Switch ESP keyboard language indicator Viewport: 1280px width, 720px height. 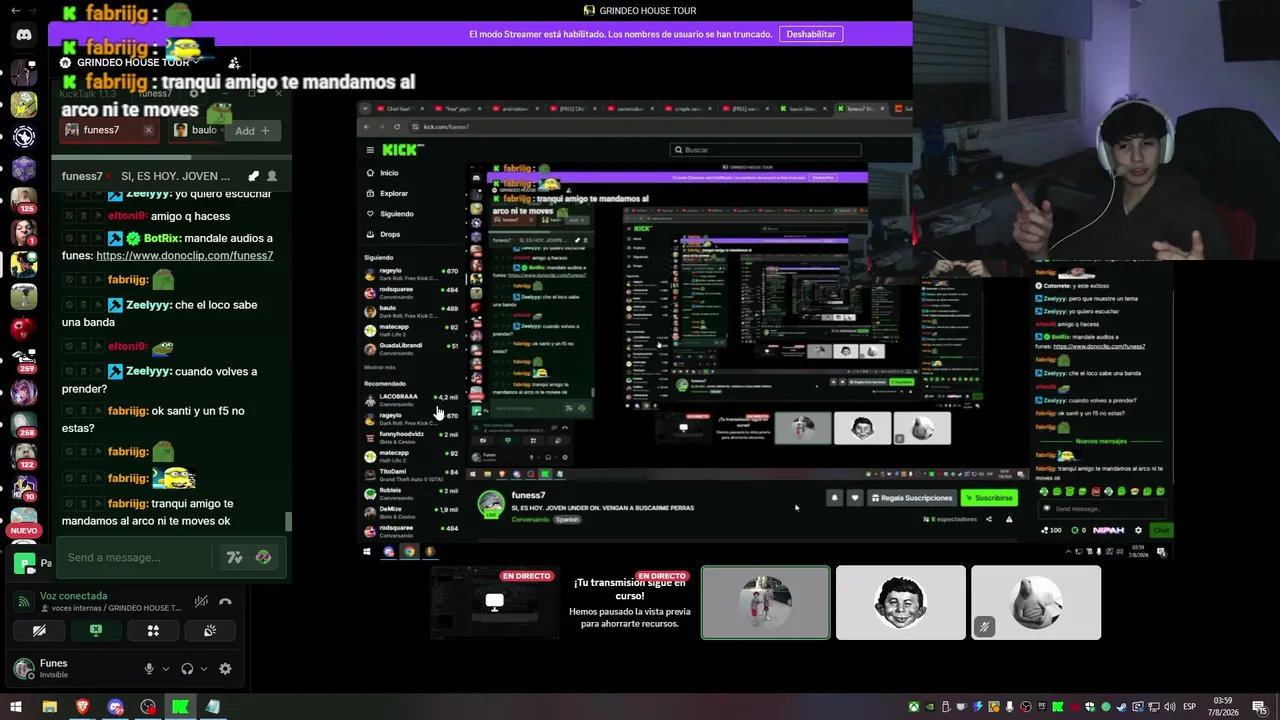1189,707
